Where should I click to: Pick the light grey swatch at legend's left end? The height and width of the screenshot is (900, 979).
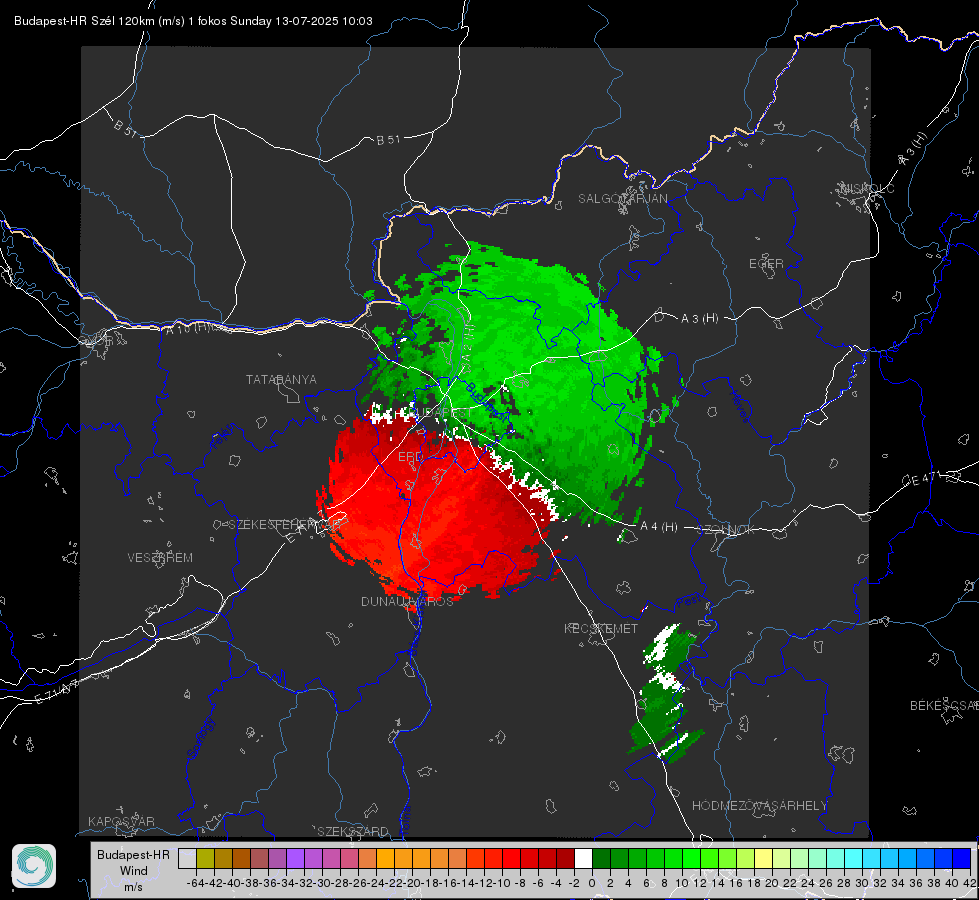187,858
